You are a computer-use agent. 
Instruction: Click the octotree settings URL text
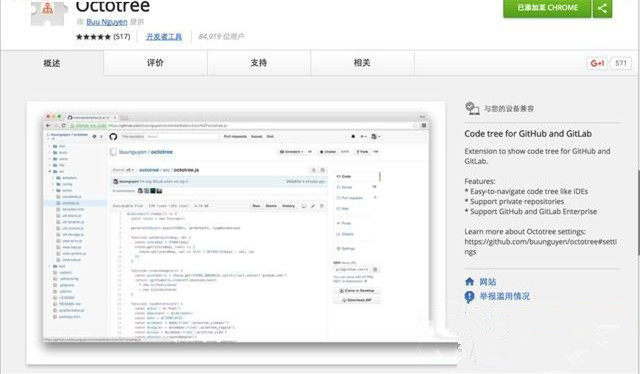coord(540,247)
